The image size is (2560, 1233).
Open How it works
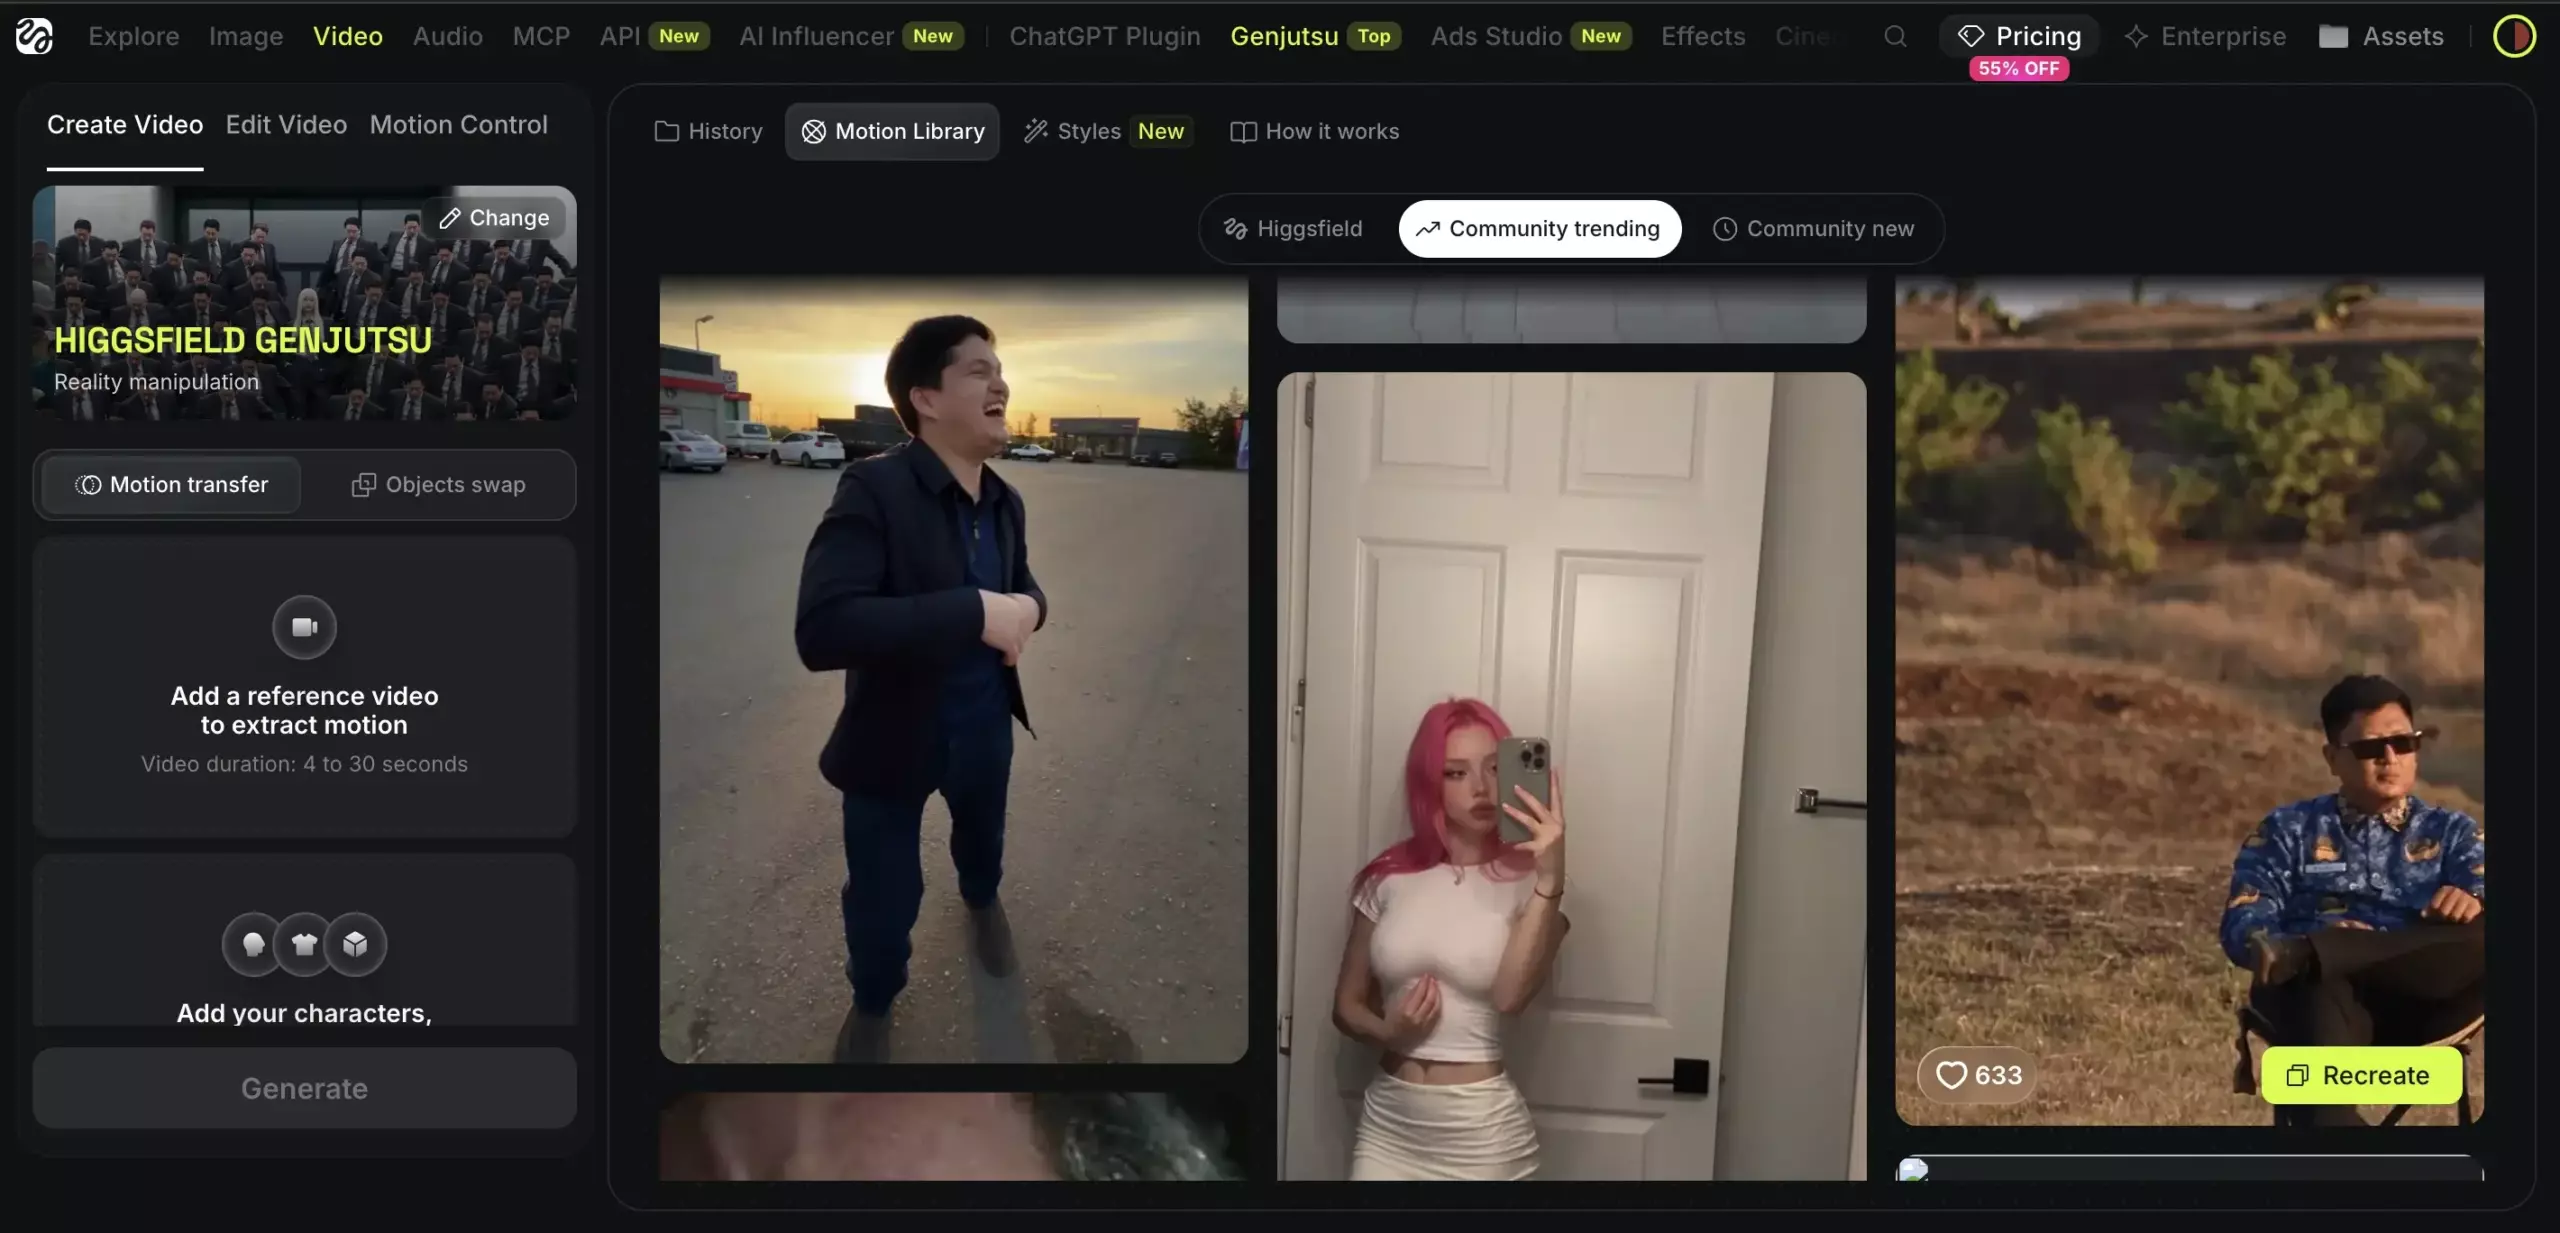coord(1314,131)
